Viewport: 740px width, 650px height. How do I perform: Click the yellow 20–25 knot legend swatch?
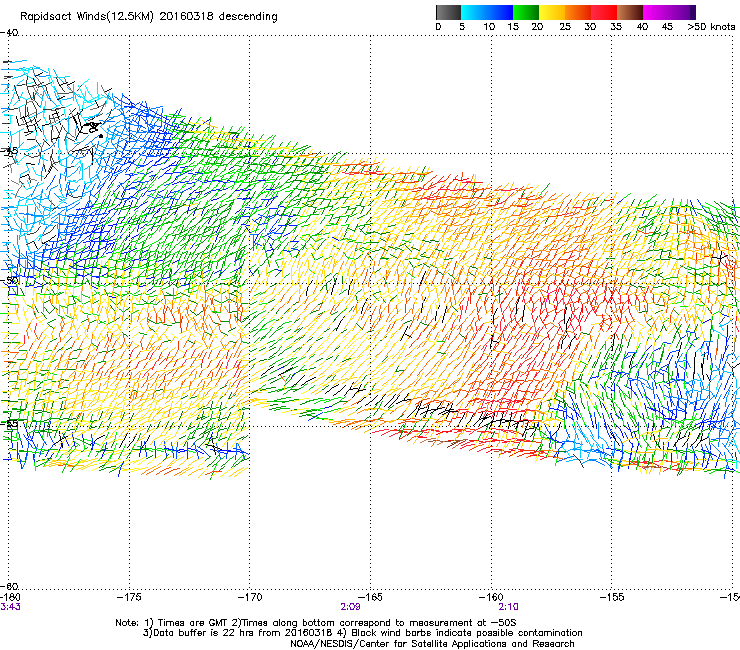pyautogui.click(x=552, y=12)
